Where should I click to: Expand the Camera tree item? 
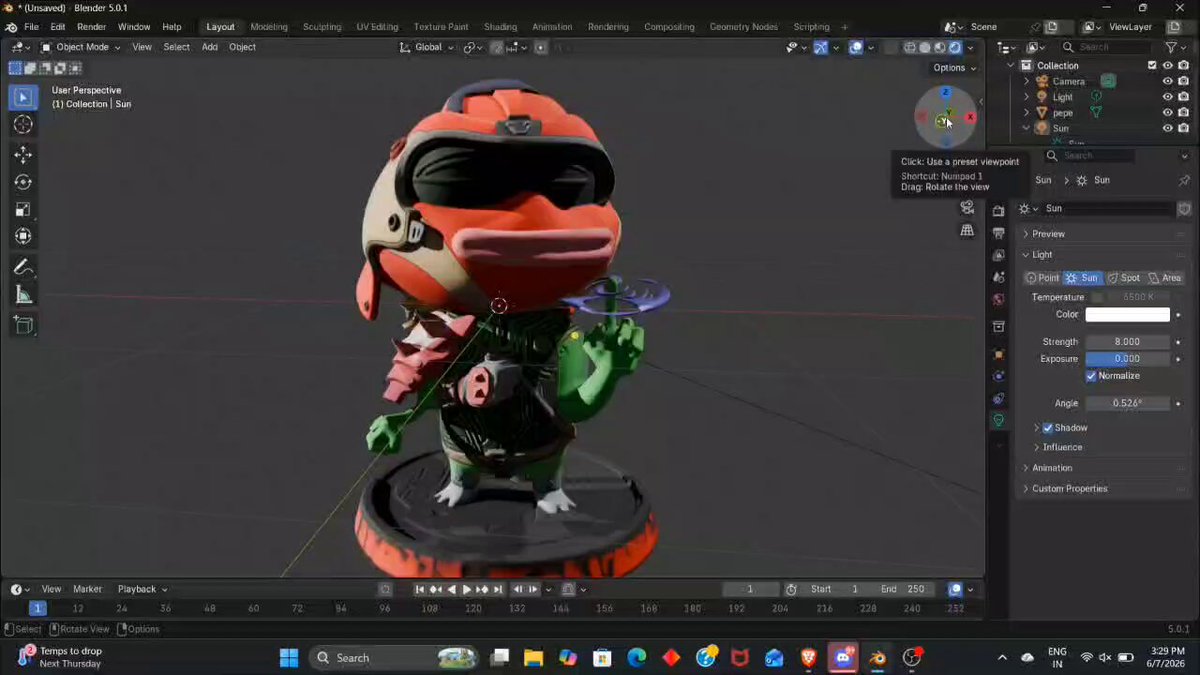1026,81
